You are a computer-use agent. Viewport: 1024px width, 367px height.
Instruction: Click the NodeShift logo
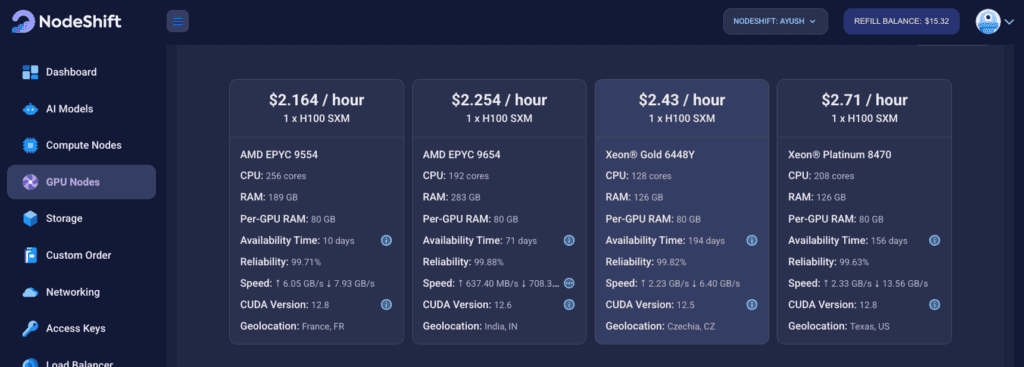point(66,22)
